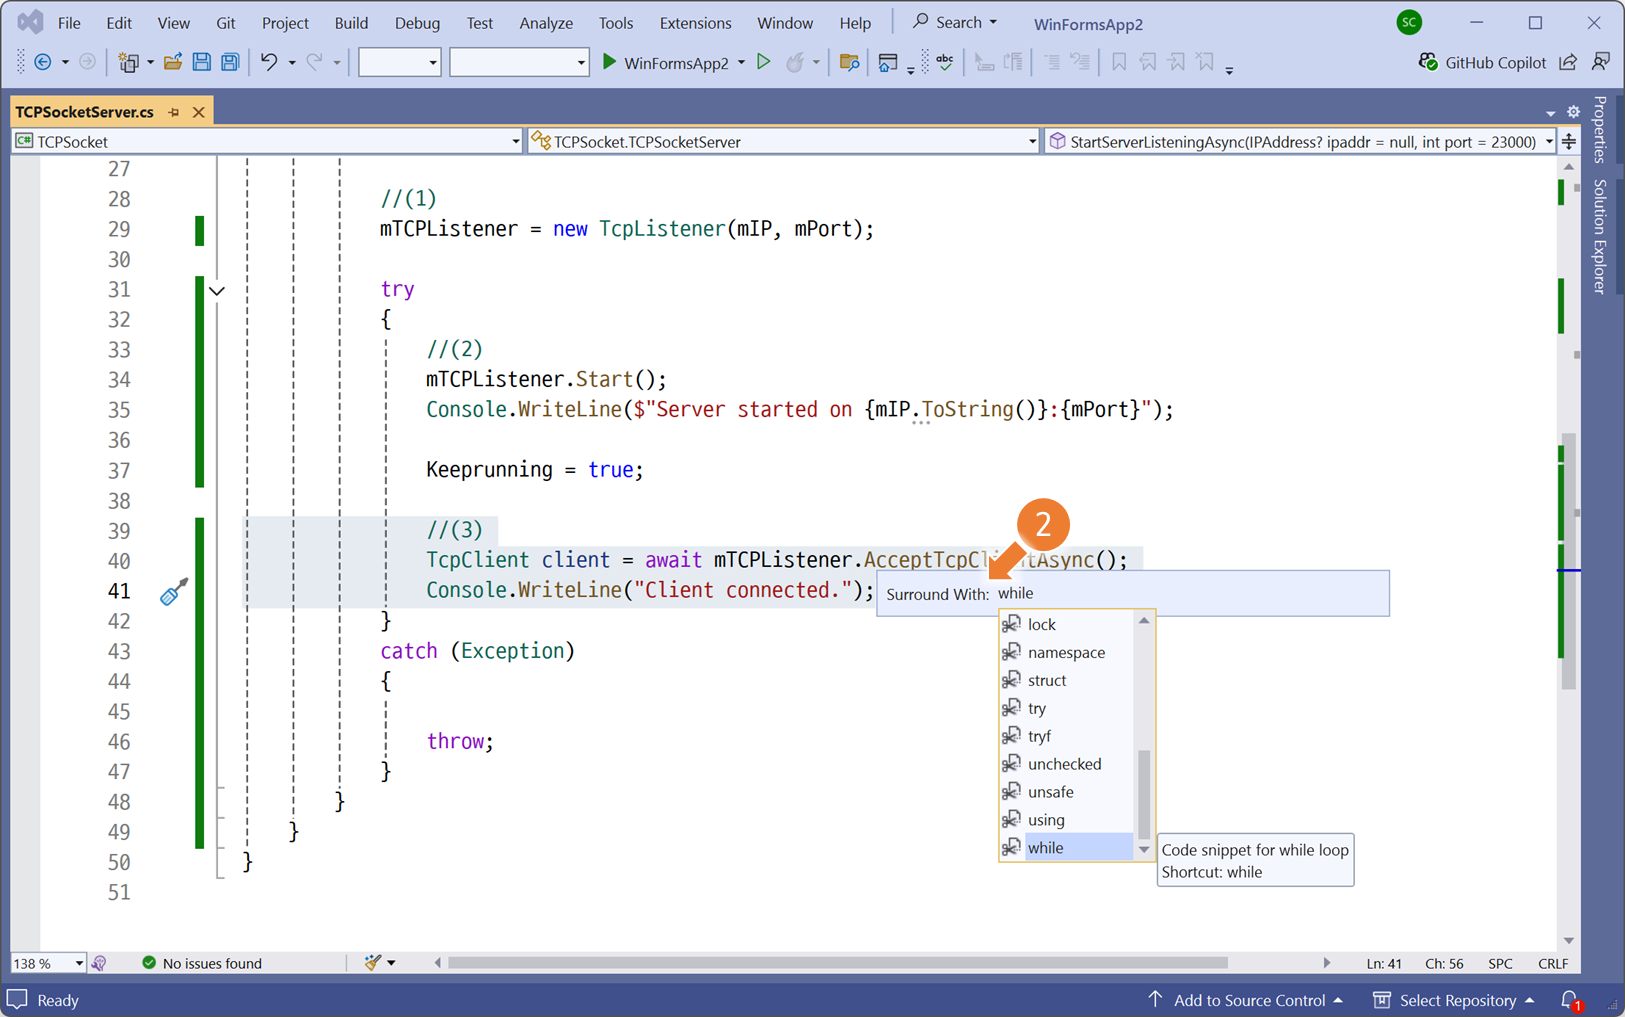
Task: Switch to the TCPSocketServer.cs tab
Action: pyautogui.click(x=85, y=112)
